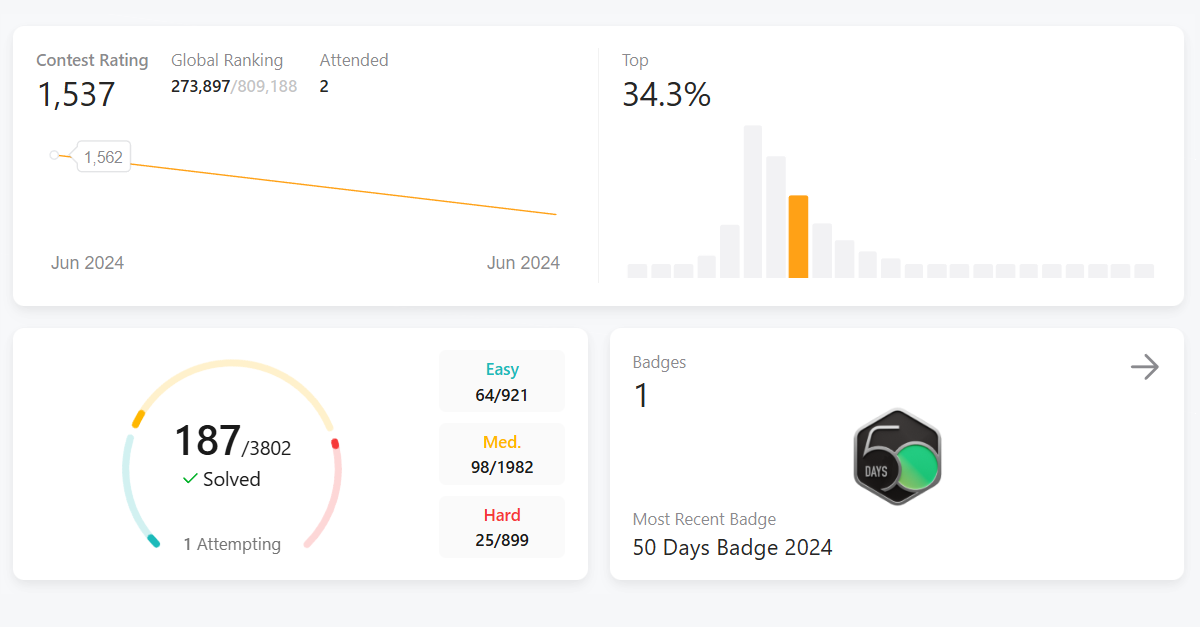Click the Global Ranking number 273,897

coord(200,87)
